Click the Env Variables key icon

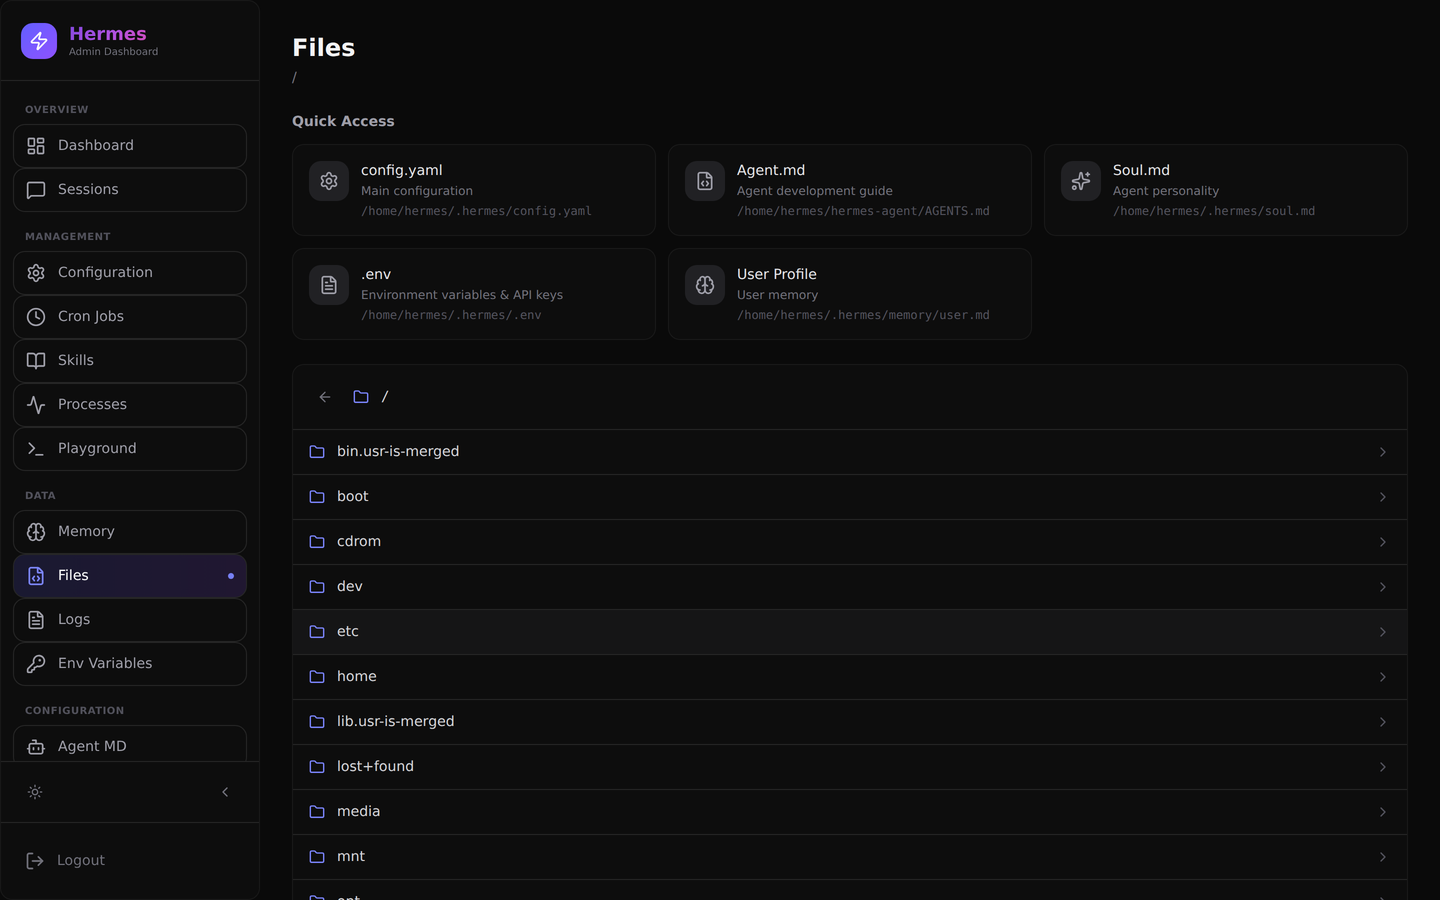coord(36,664)
